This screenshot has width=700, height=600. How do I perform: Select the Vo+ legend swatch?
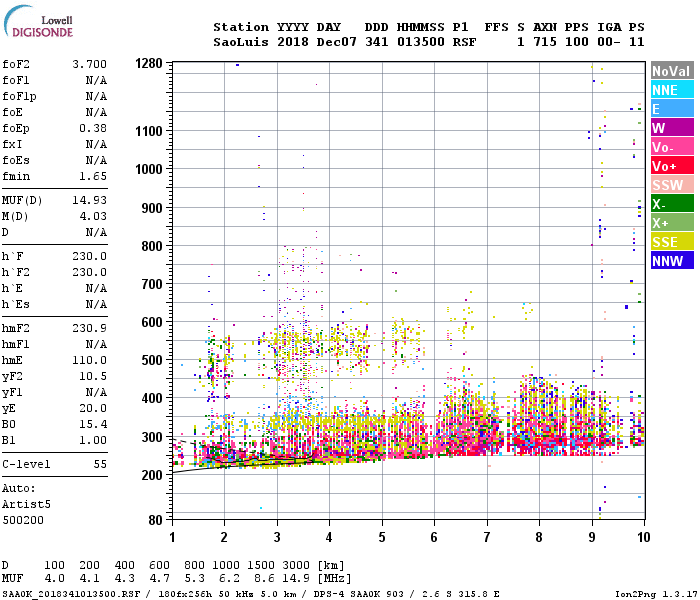point(672,166)
